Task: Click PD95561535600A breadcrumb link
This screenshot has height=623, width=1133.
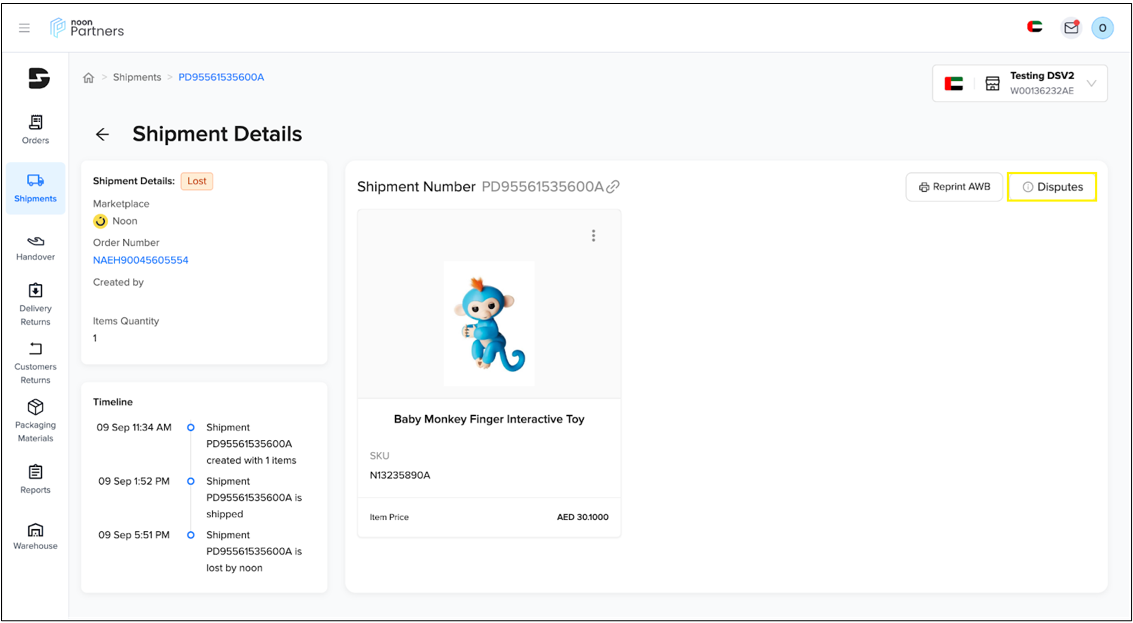Action: click(221, 77)
